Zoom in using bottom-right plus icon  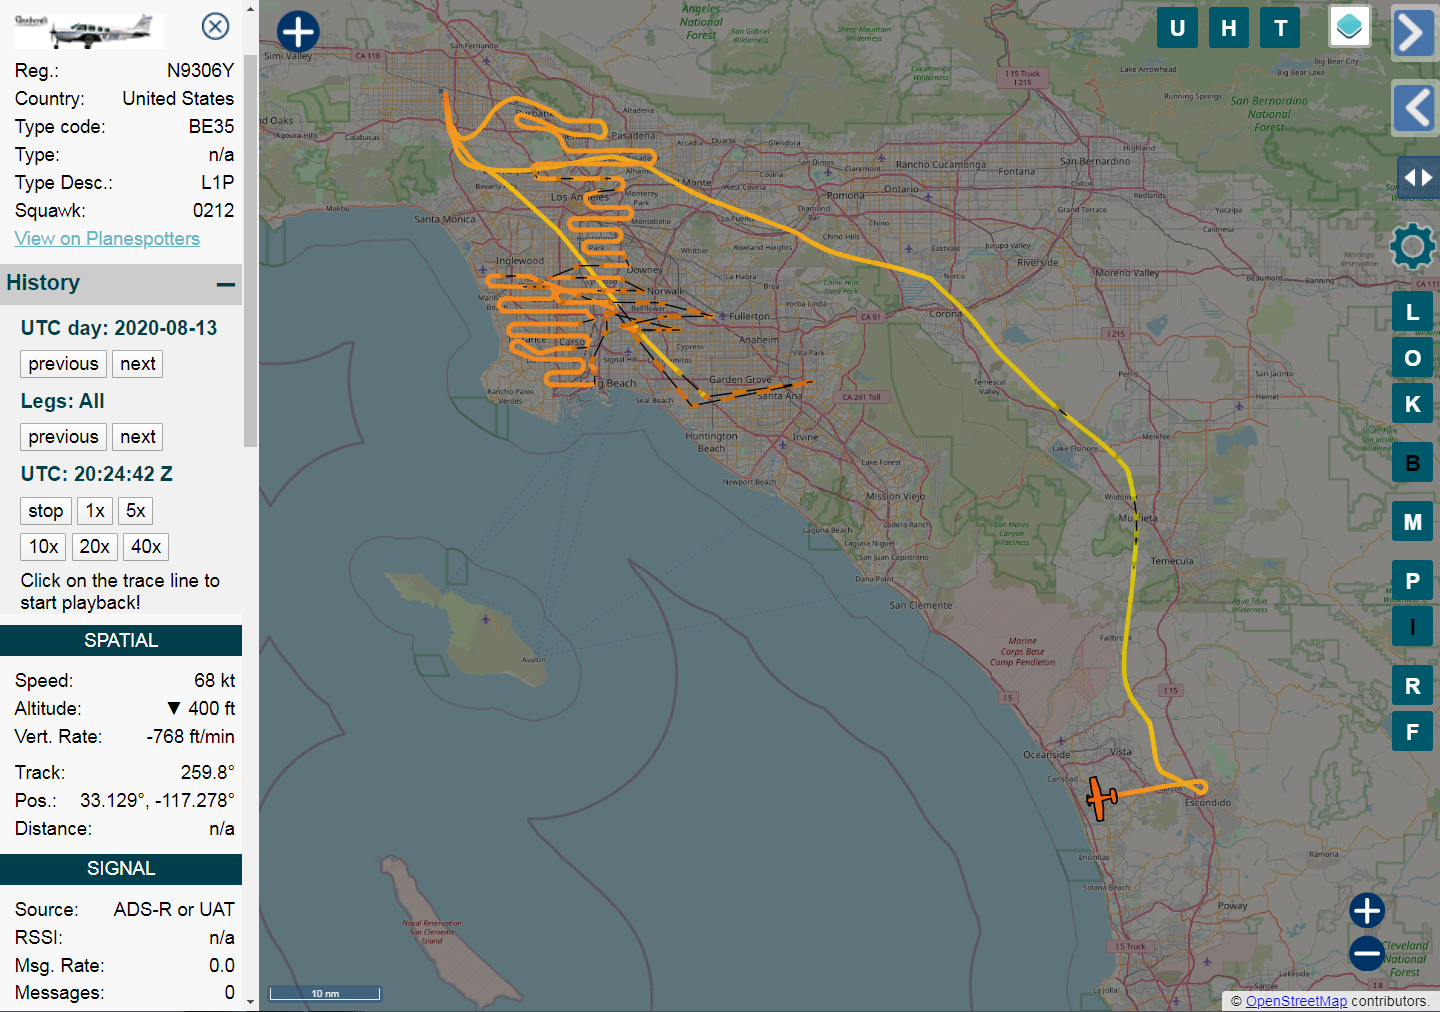point(1366,910)
